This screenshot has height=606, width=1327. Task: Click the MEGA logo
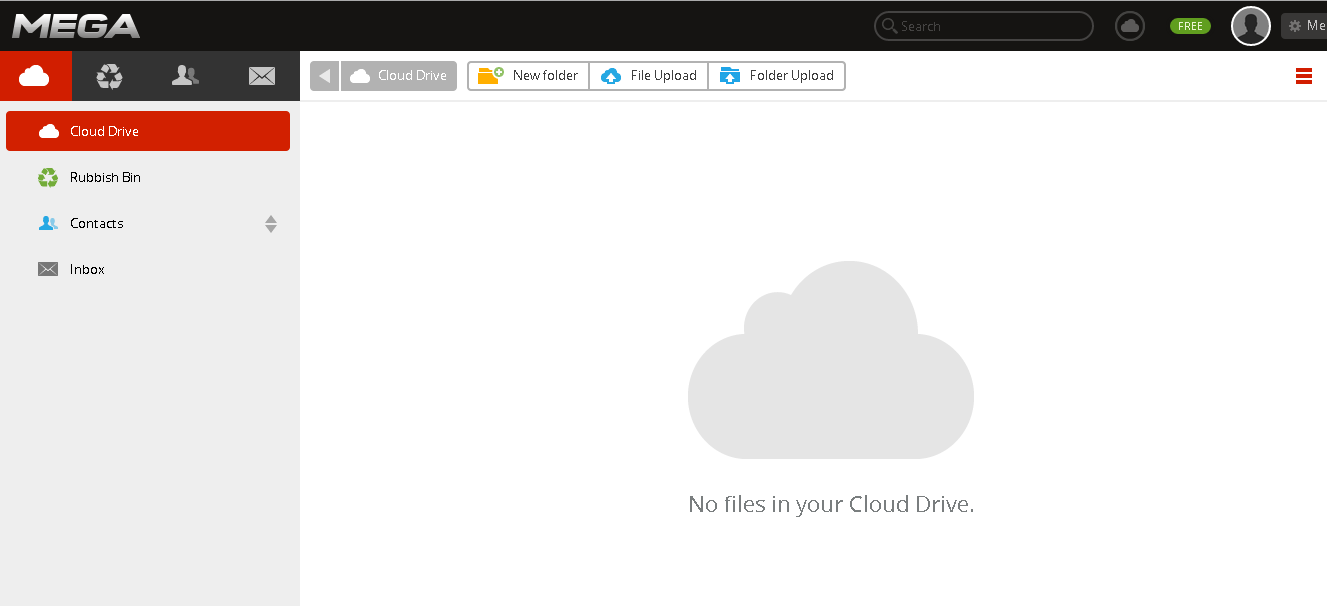pos(74,25)
